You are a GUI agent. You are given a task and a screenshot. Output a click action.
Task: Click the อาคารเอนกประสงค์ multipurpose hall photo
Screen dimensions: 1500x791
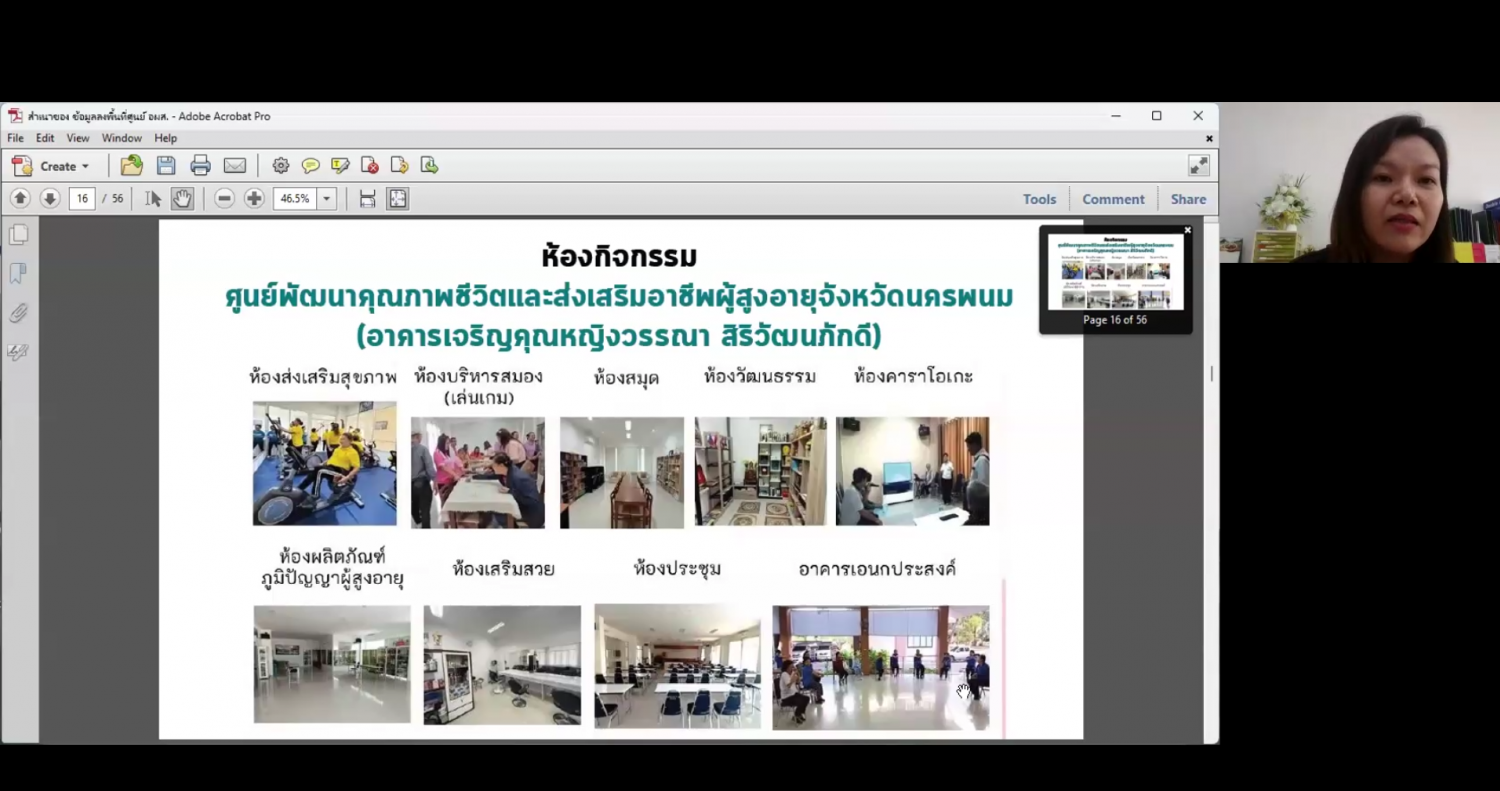pyautogui.click(x=881, y=667)
